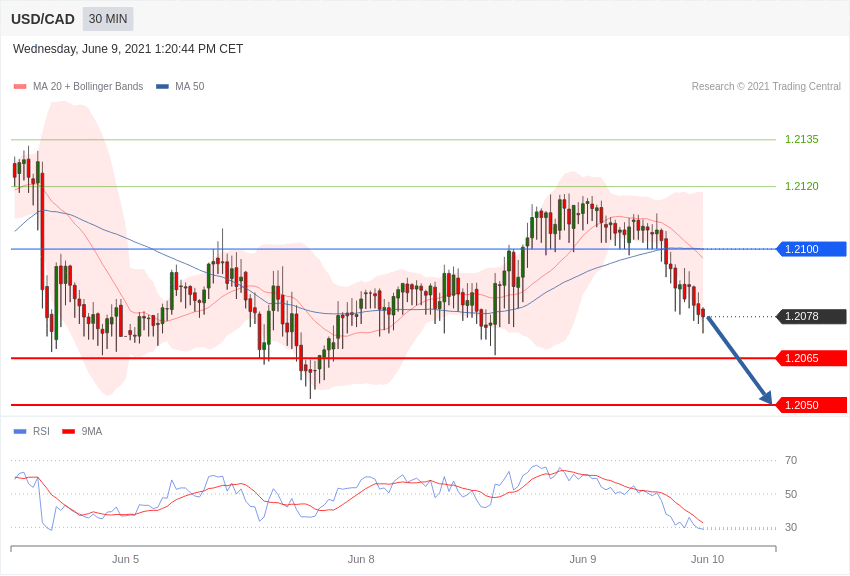Click the 30 MIN timeframe badge

(108, 19)
